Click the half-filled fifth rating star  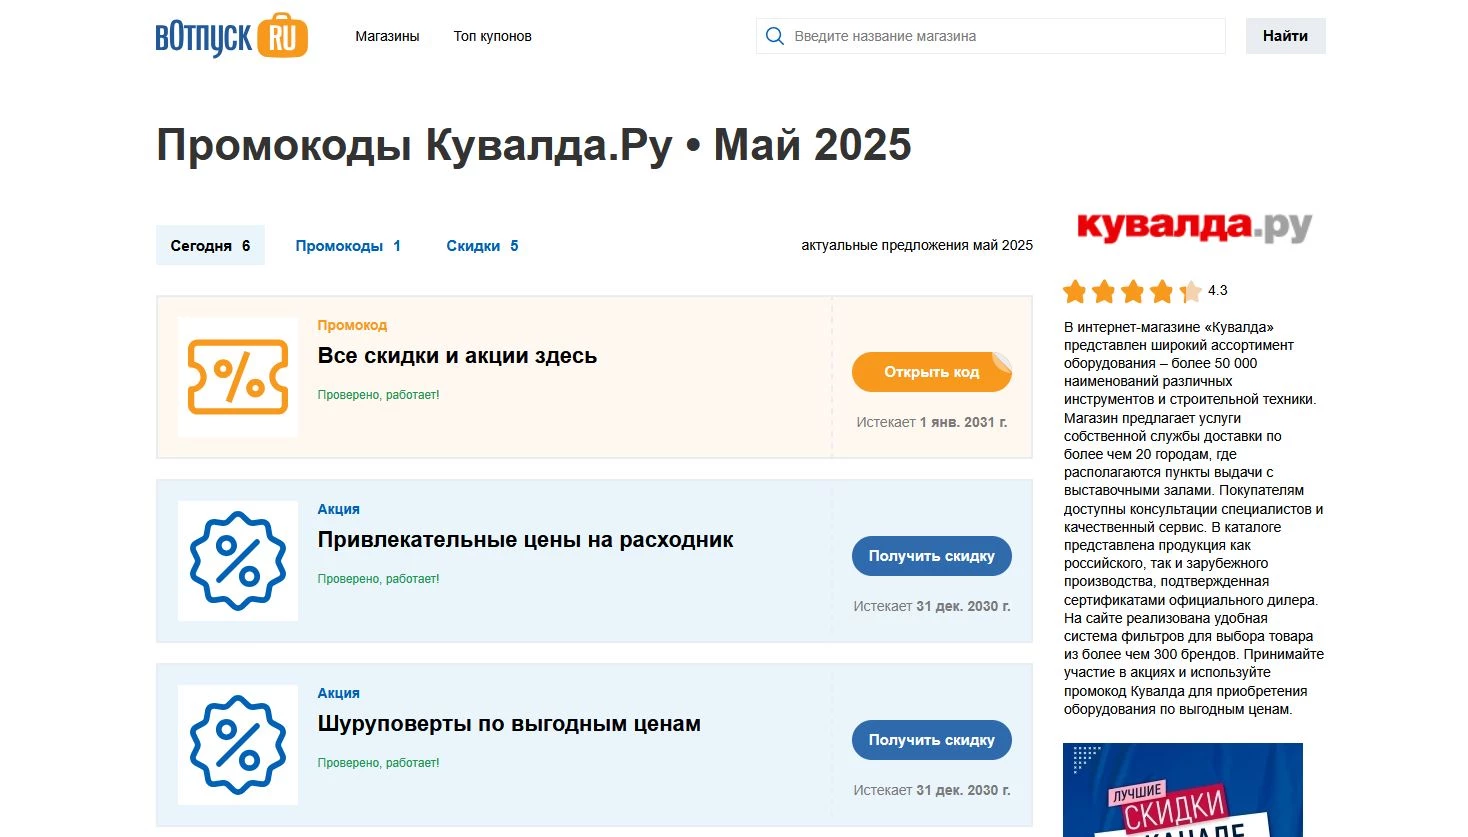(1190, 291)
